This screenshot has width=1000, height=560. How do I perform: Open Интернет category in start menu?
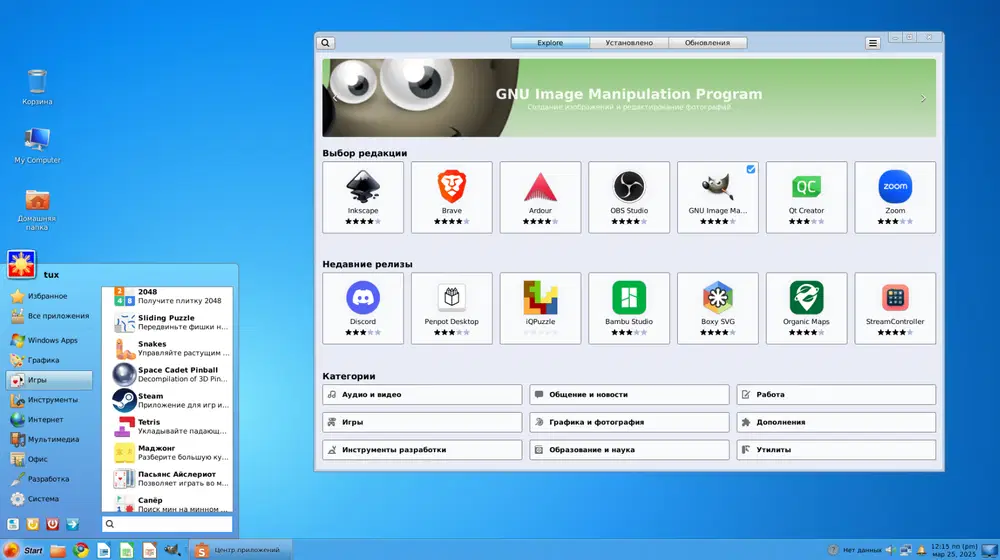pyautogui.click(x=49, y=419)
